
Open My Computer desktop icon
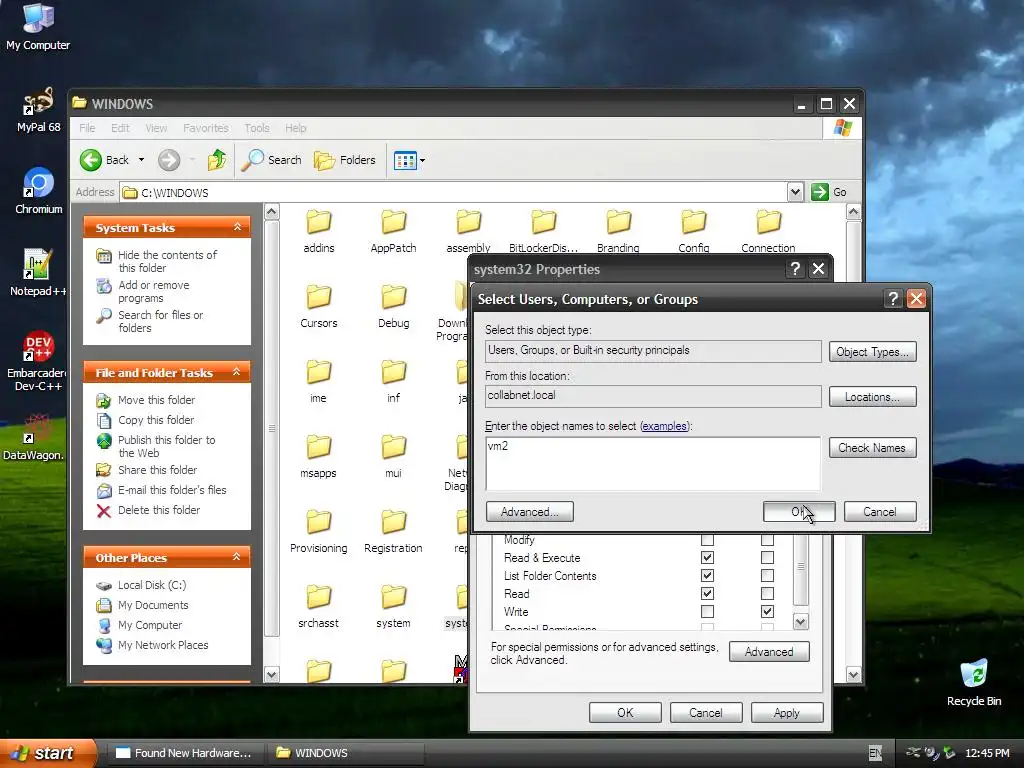tap(38, 26)
